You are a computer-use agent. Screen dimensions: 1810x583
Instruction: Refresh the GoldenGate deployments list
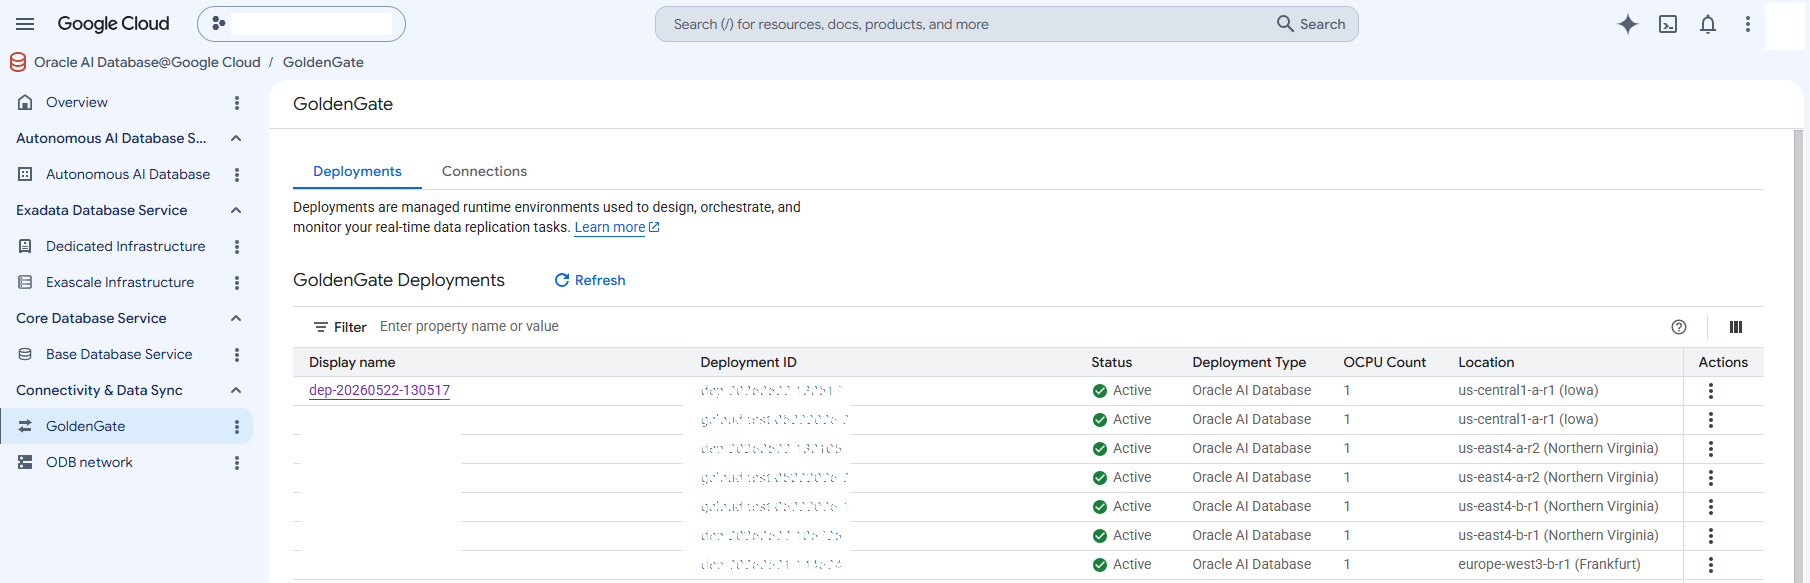(x=590, y=280)
